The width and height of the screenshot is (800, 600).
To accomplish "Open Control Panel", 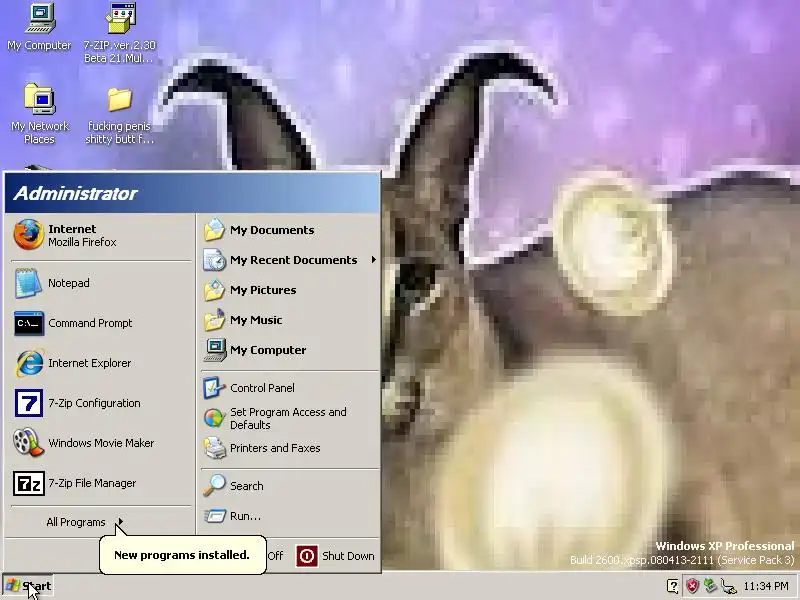I will [290, 388].
